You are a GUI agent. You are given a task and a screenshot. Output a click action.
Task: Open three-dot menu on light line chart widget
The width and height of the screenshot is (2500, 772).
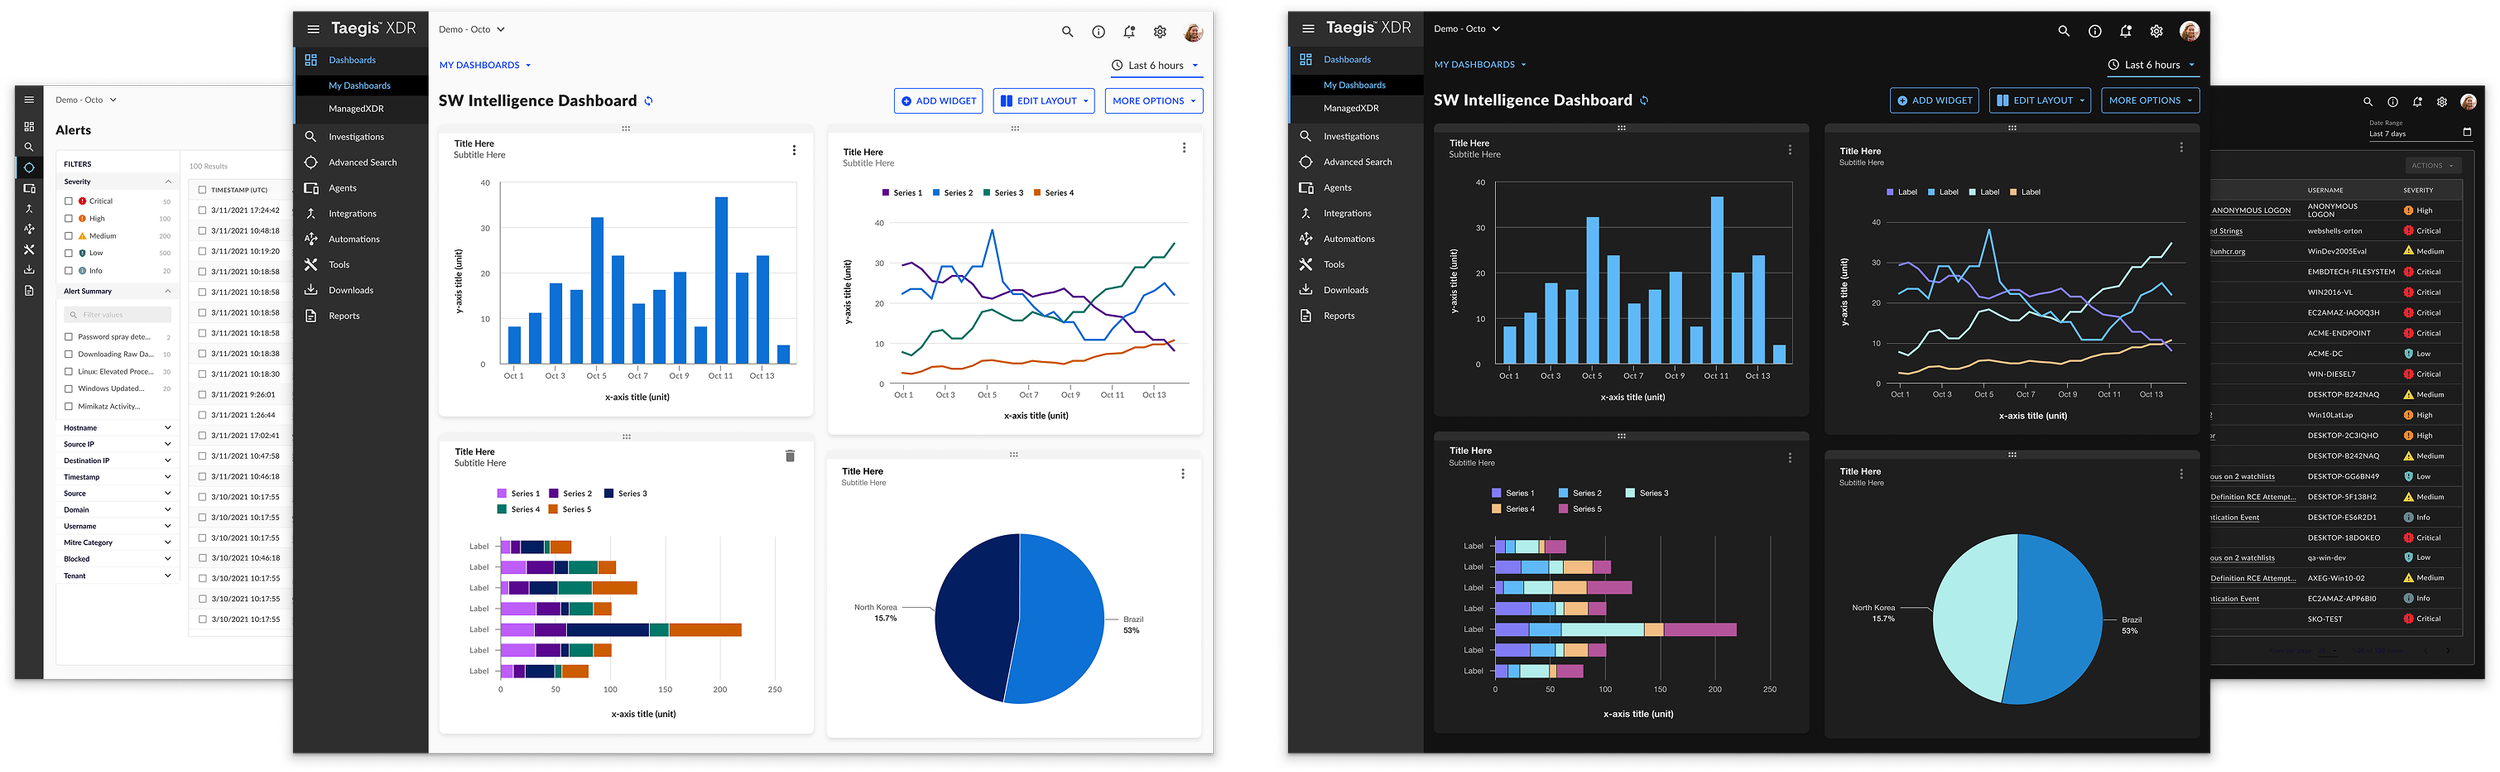[1184, 148]
